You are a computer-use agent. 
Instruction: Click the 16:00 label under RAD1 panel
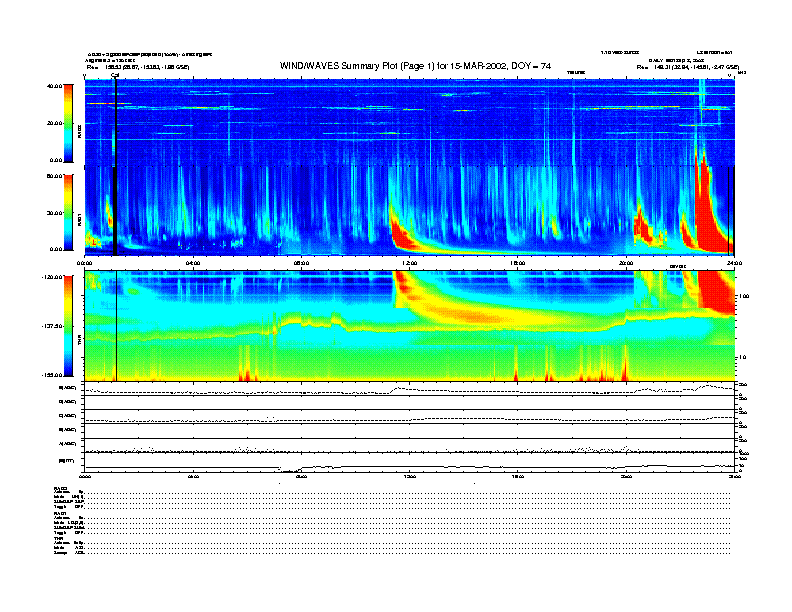click(x=518, y=263)
